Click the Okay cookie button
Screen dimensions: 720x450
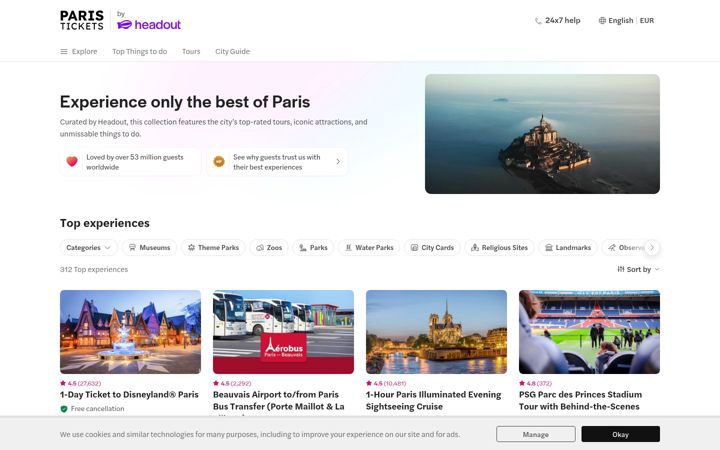[x=620, y=434]
